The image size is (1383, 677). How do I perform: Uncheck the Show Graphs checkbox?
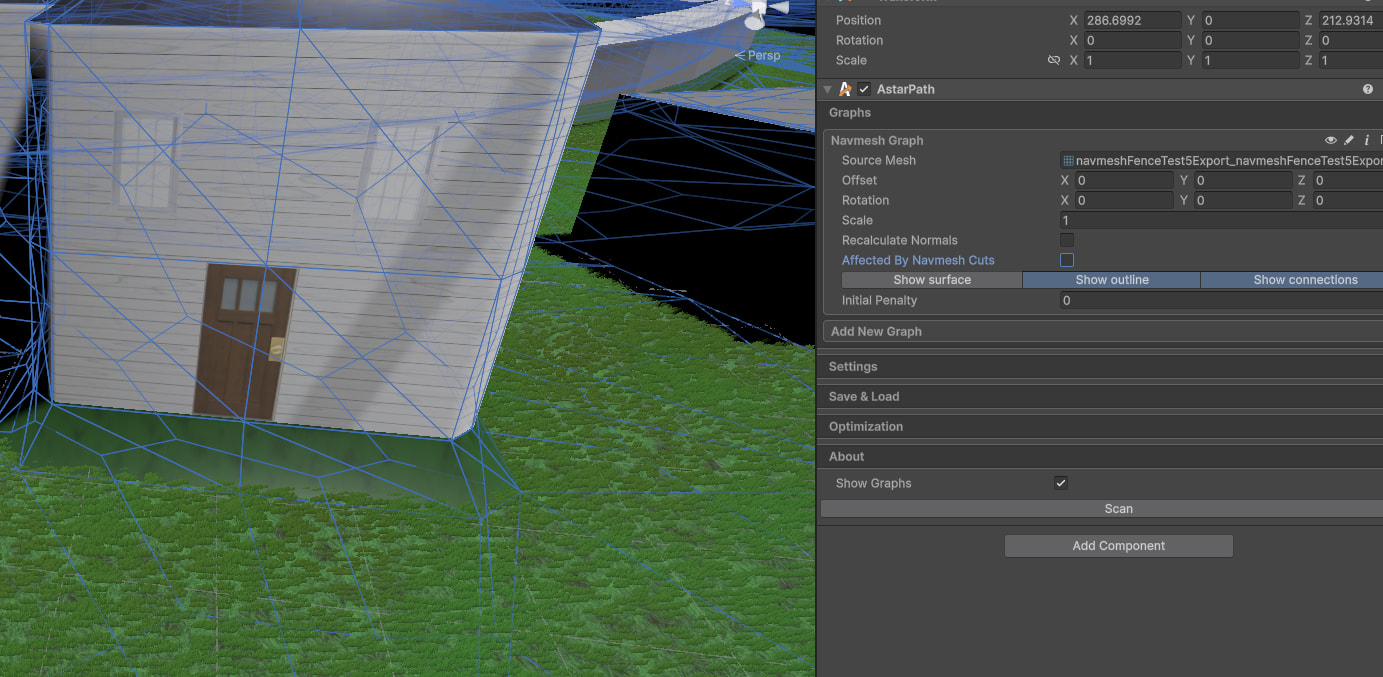pos(1061,483)
